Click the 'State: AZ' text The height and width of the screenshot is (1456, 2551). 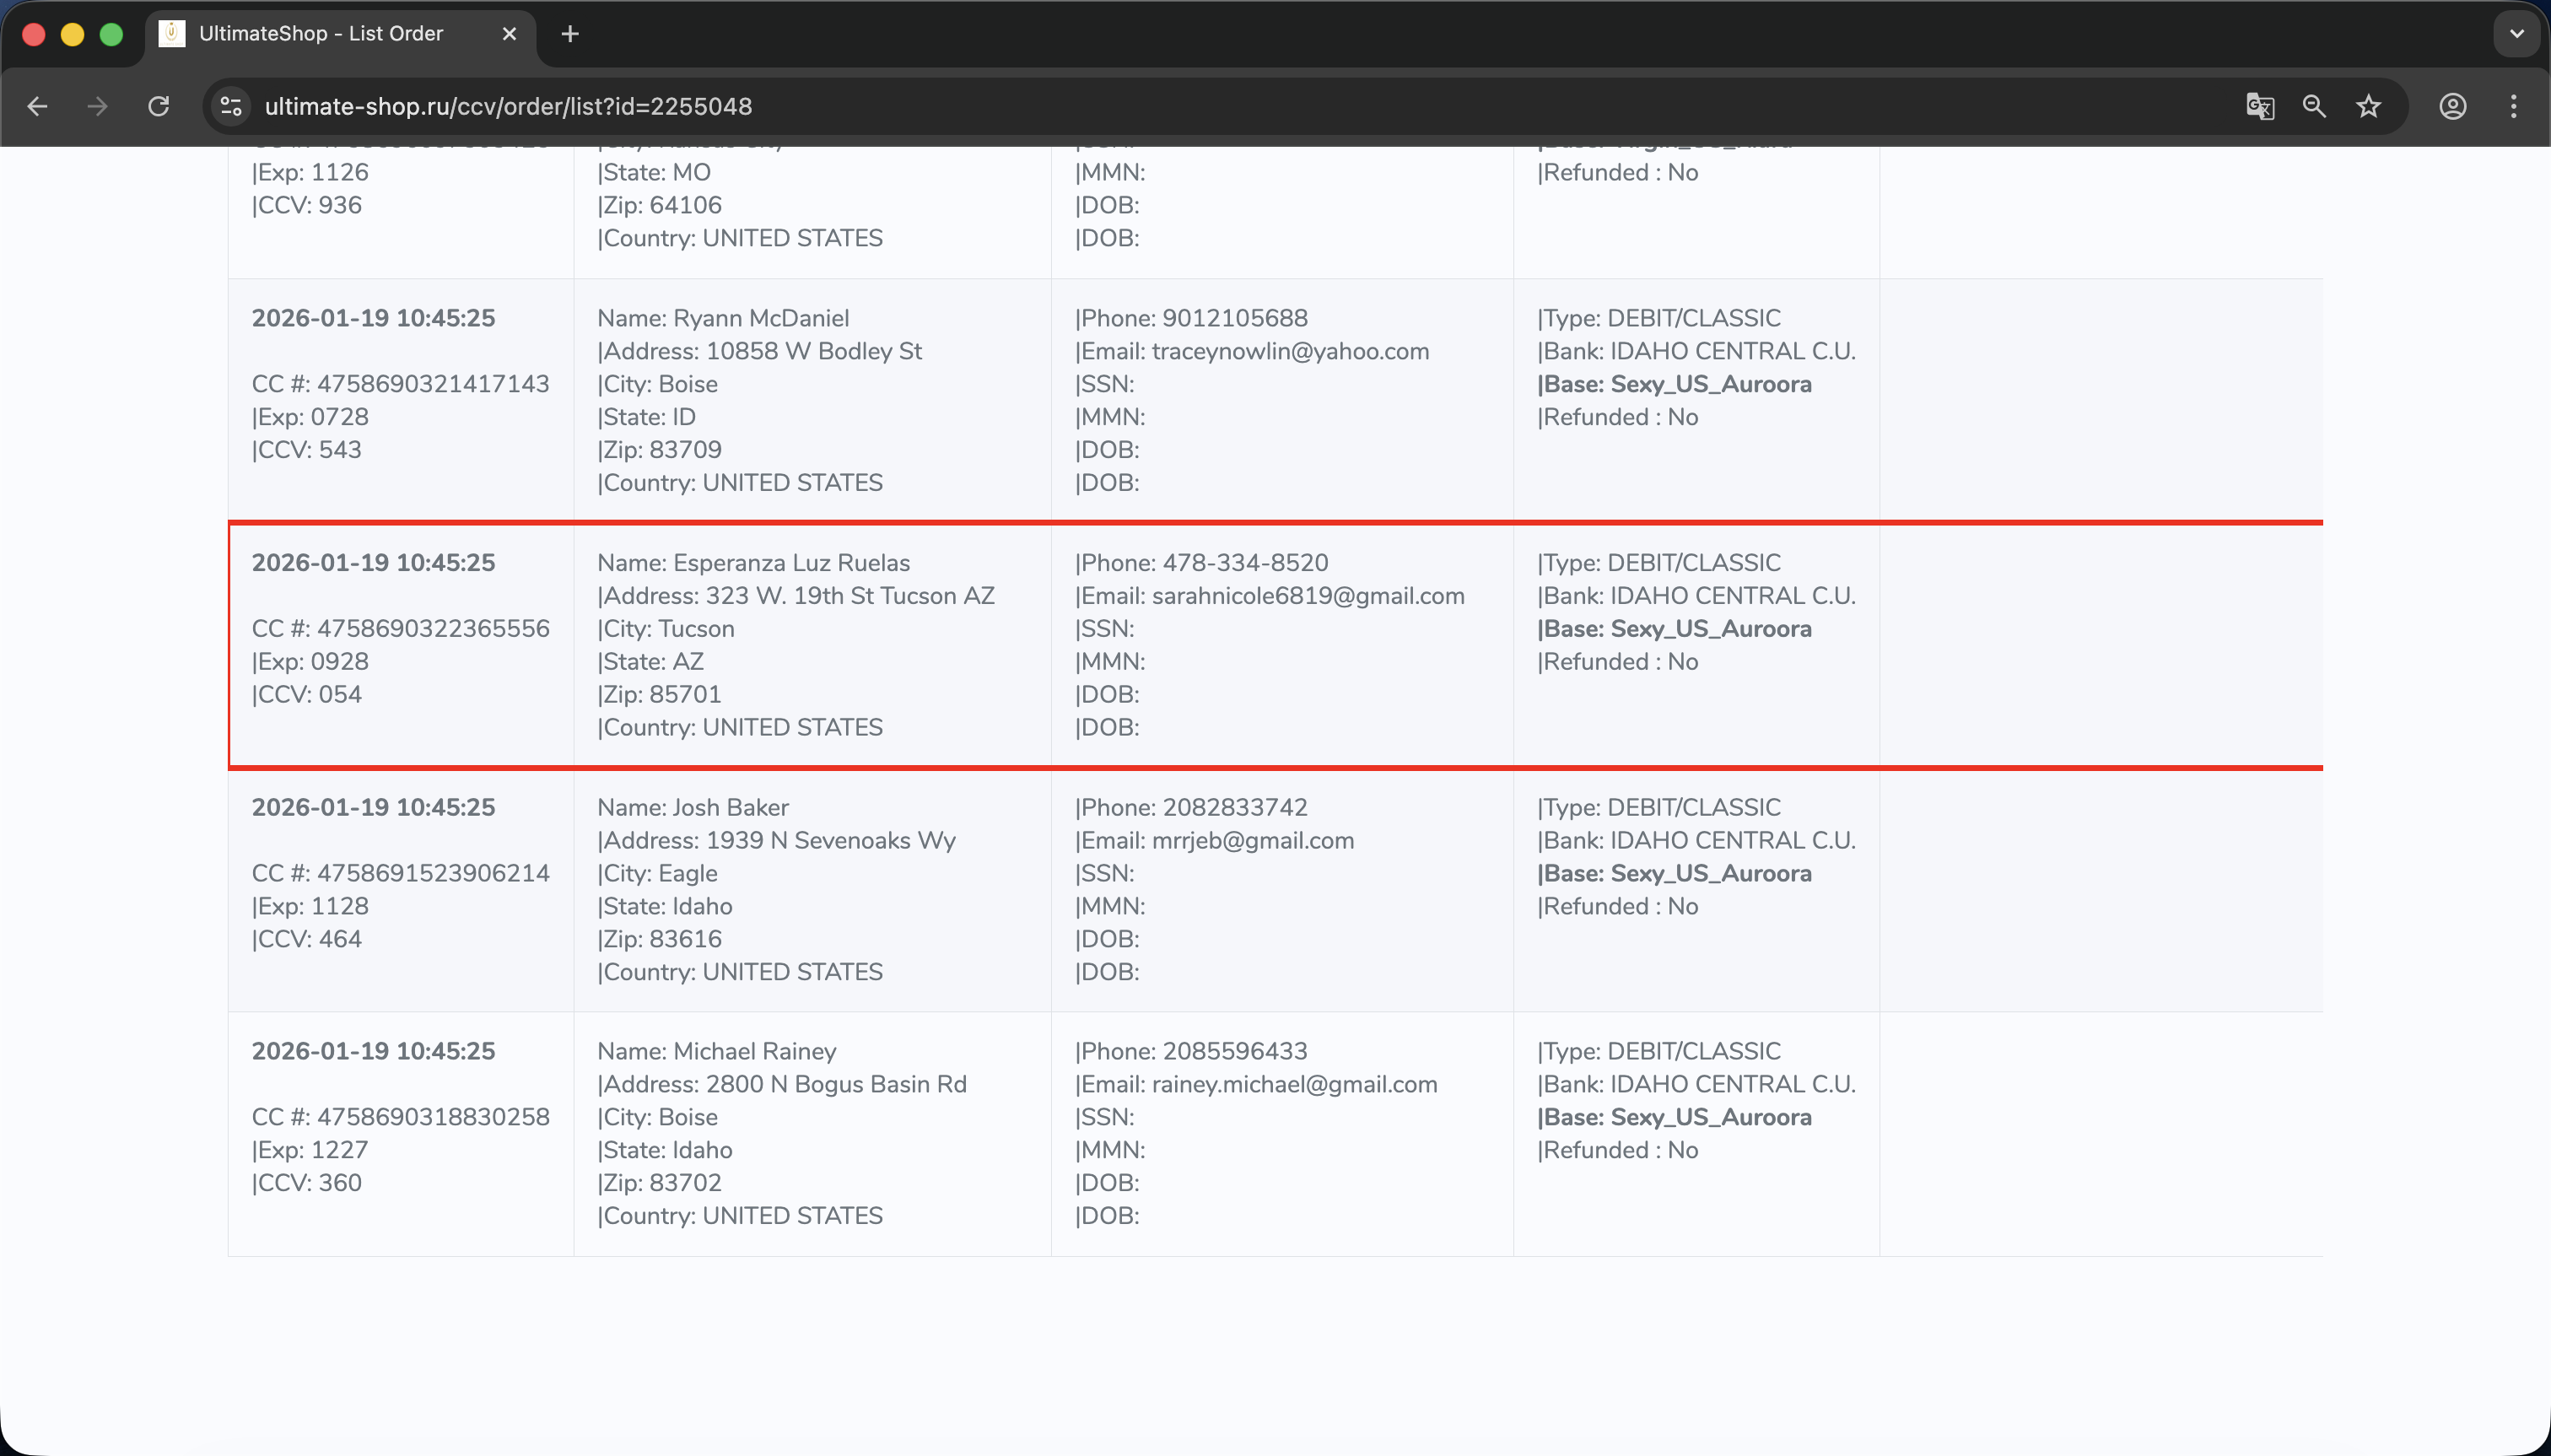click(x=651, y=662)
